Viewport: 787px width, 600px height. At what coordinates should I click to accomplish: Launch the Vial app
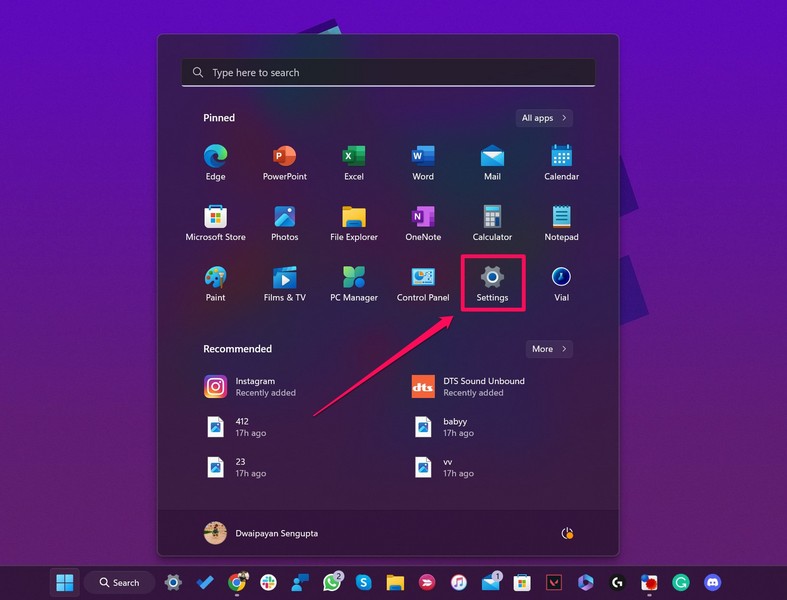562,284
